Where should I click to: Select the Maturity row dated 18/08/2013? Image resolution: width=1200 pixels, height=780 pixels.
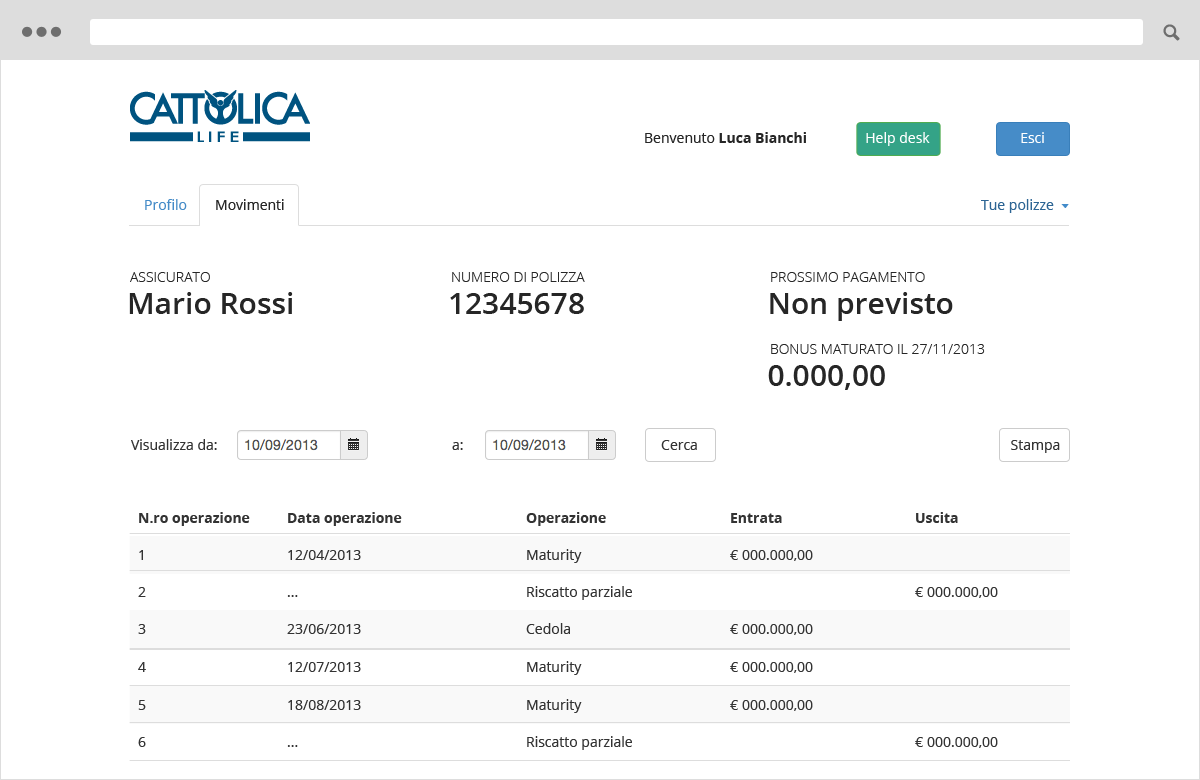tap(599, 705)
